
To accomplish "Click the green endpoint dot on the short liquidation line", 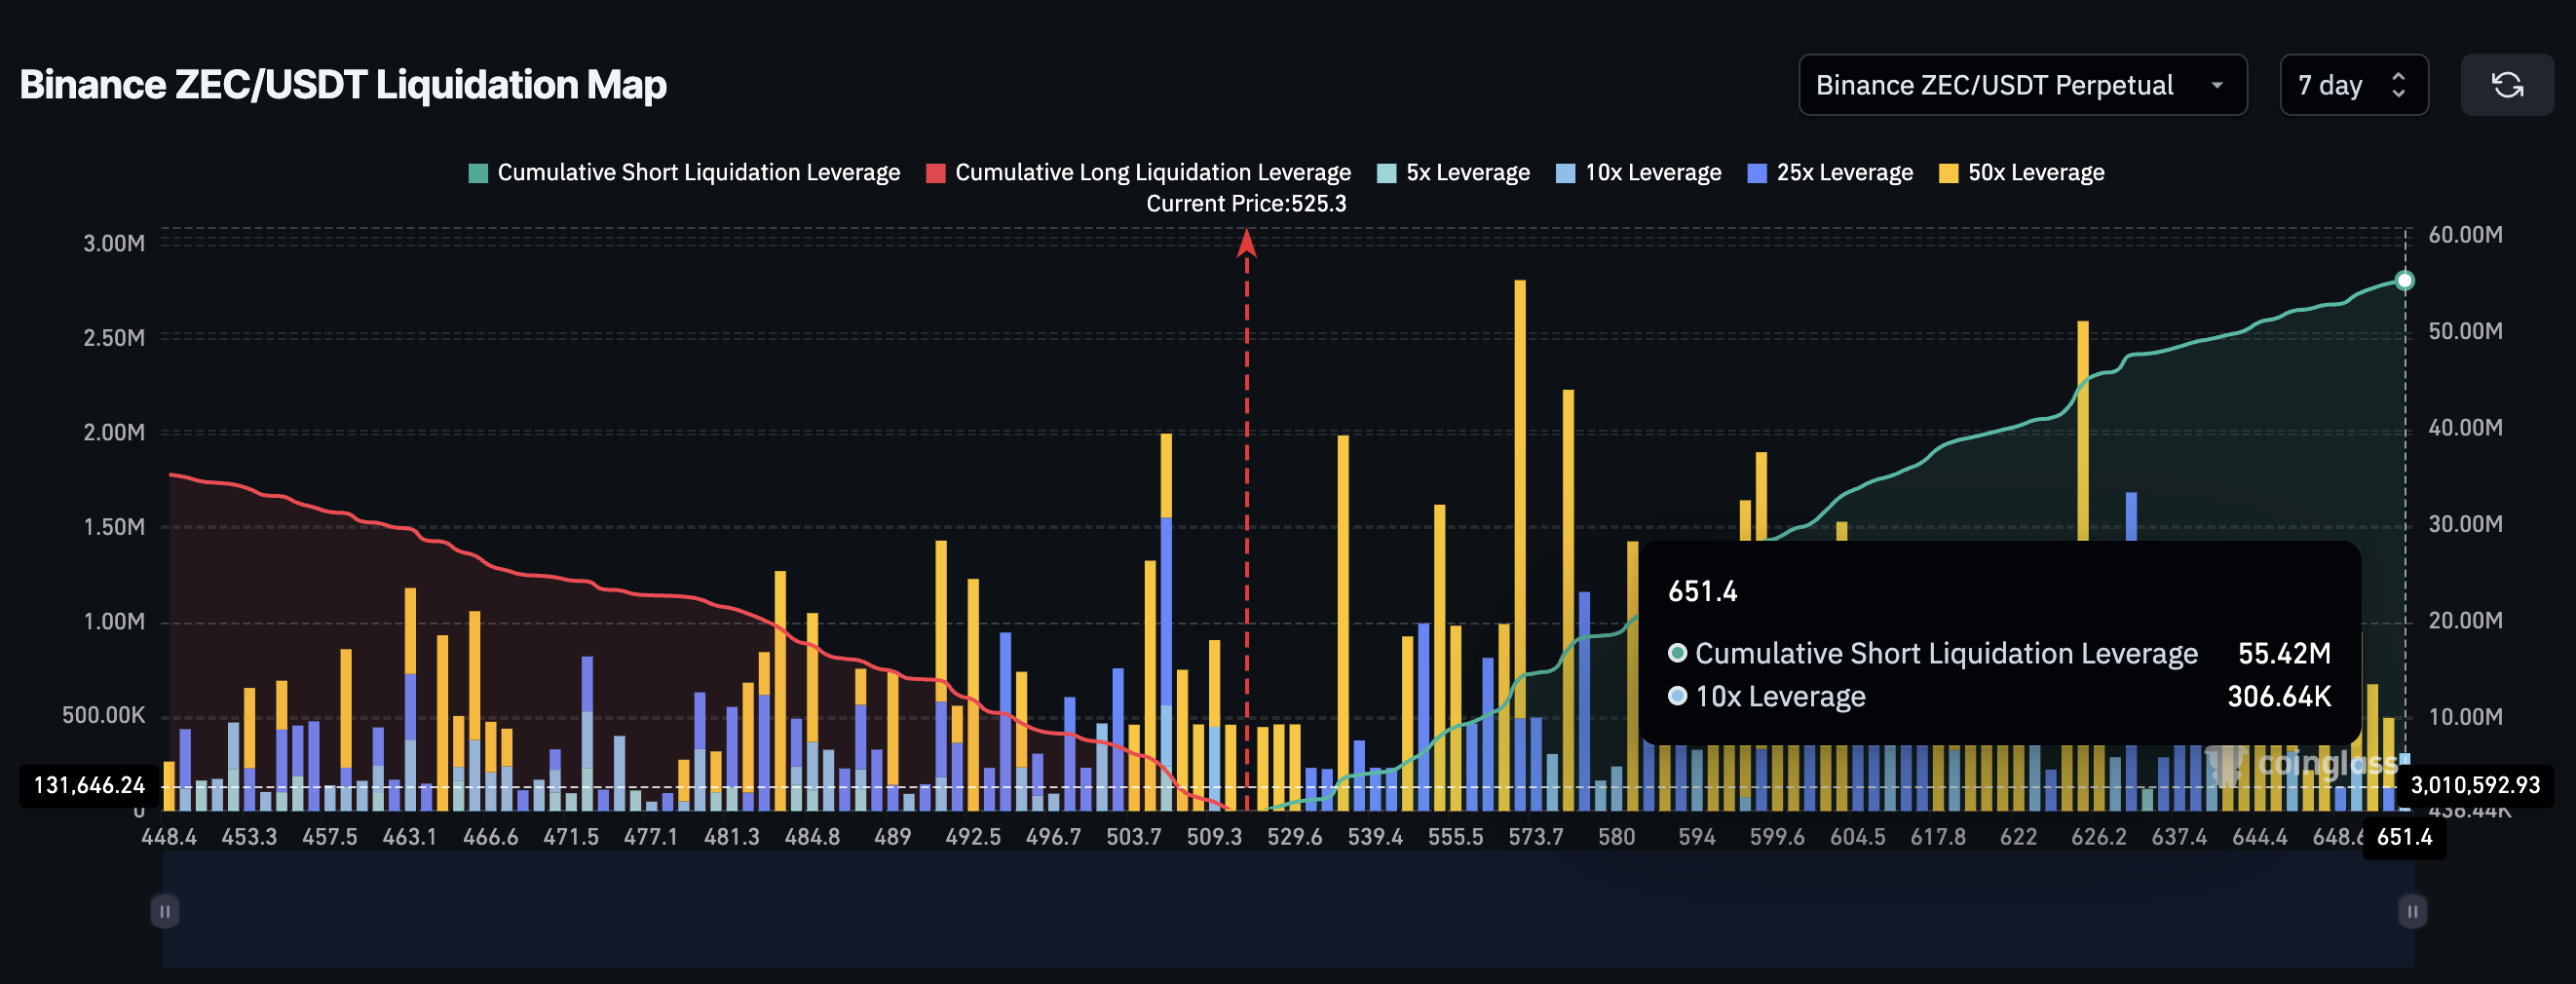I will click(2407, 280).
